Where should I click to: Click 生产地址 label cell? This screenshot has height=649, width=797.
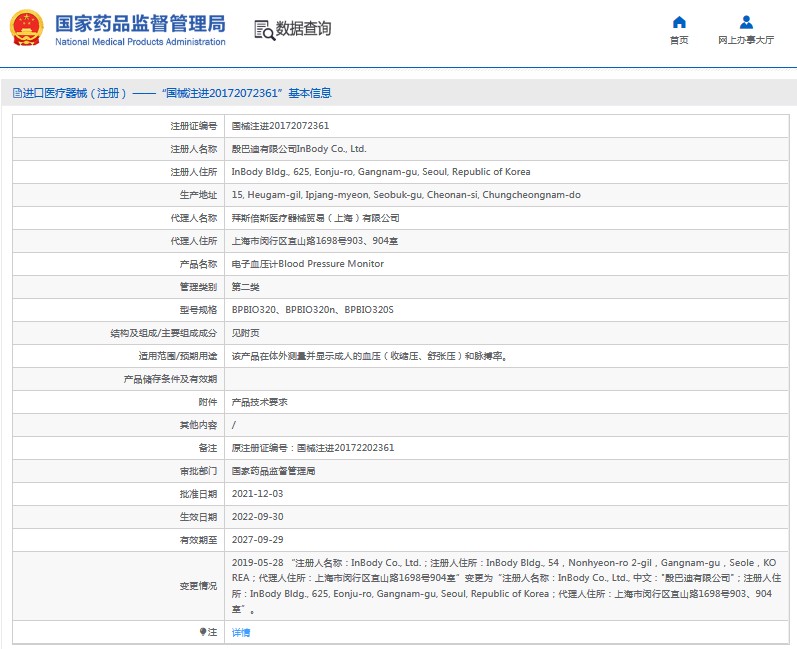pyautogui.click(x=198, y=195)
